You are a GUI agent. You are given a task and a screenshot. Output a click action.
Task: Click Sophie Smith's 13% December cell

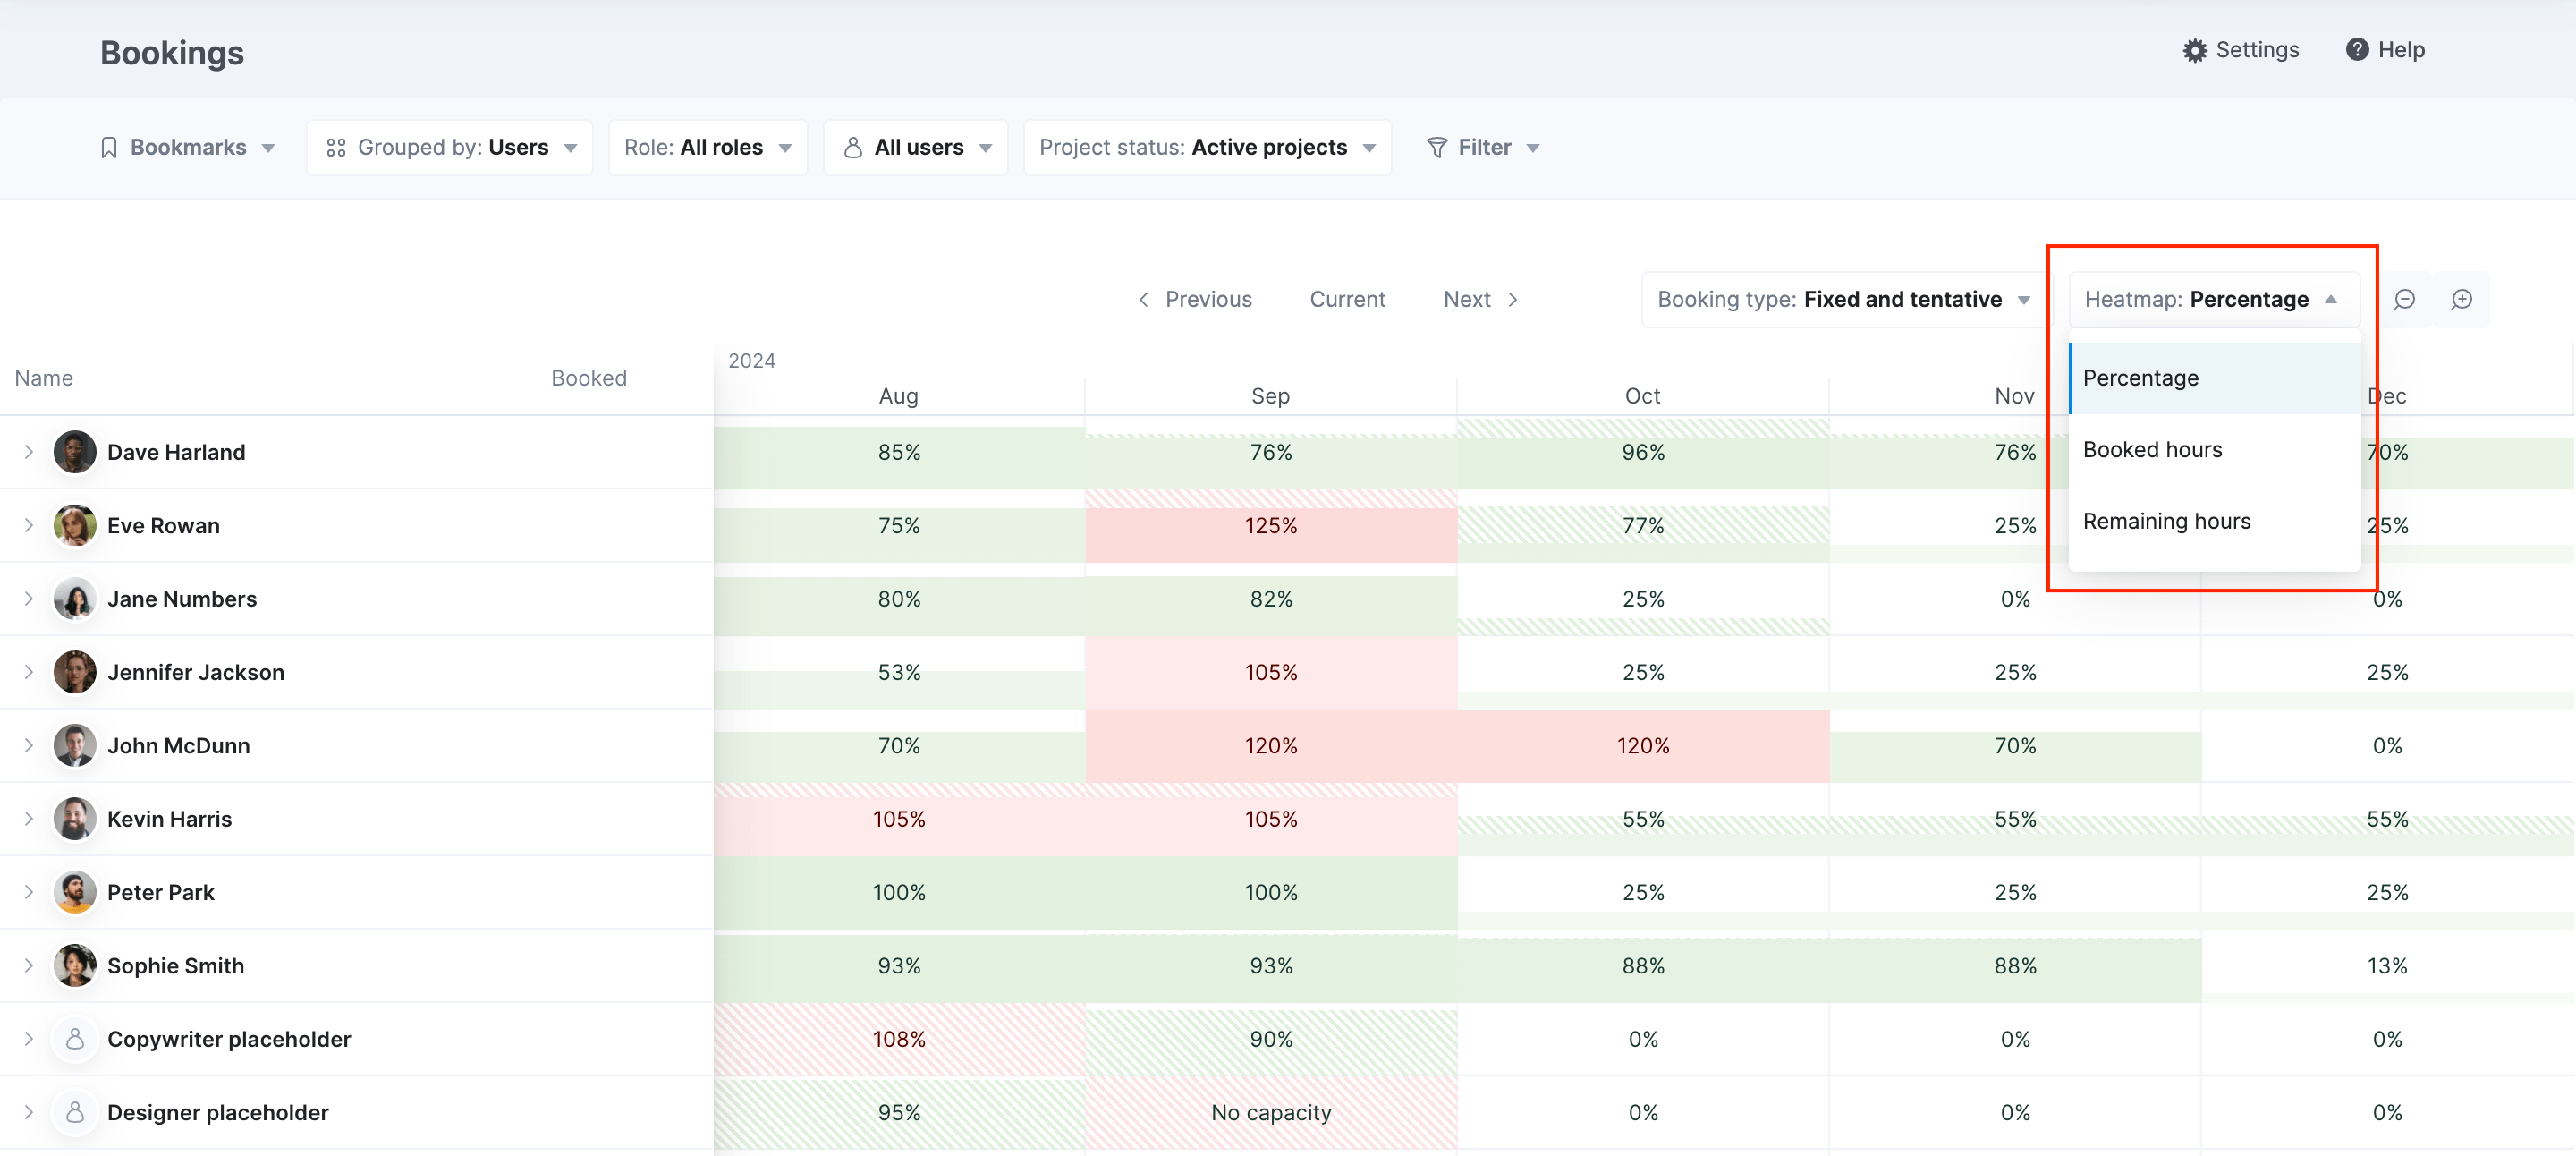(2387, 965)
